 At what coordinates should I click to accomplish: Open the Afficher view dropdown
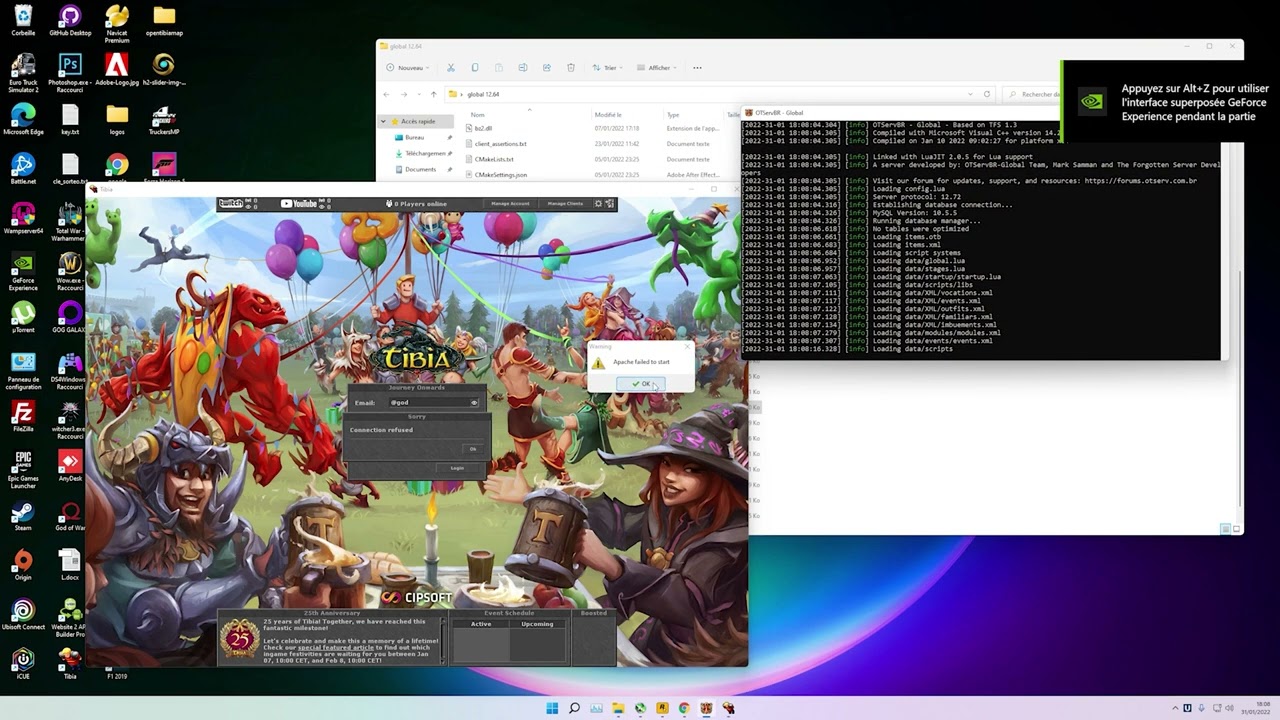point(659,68)
